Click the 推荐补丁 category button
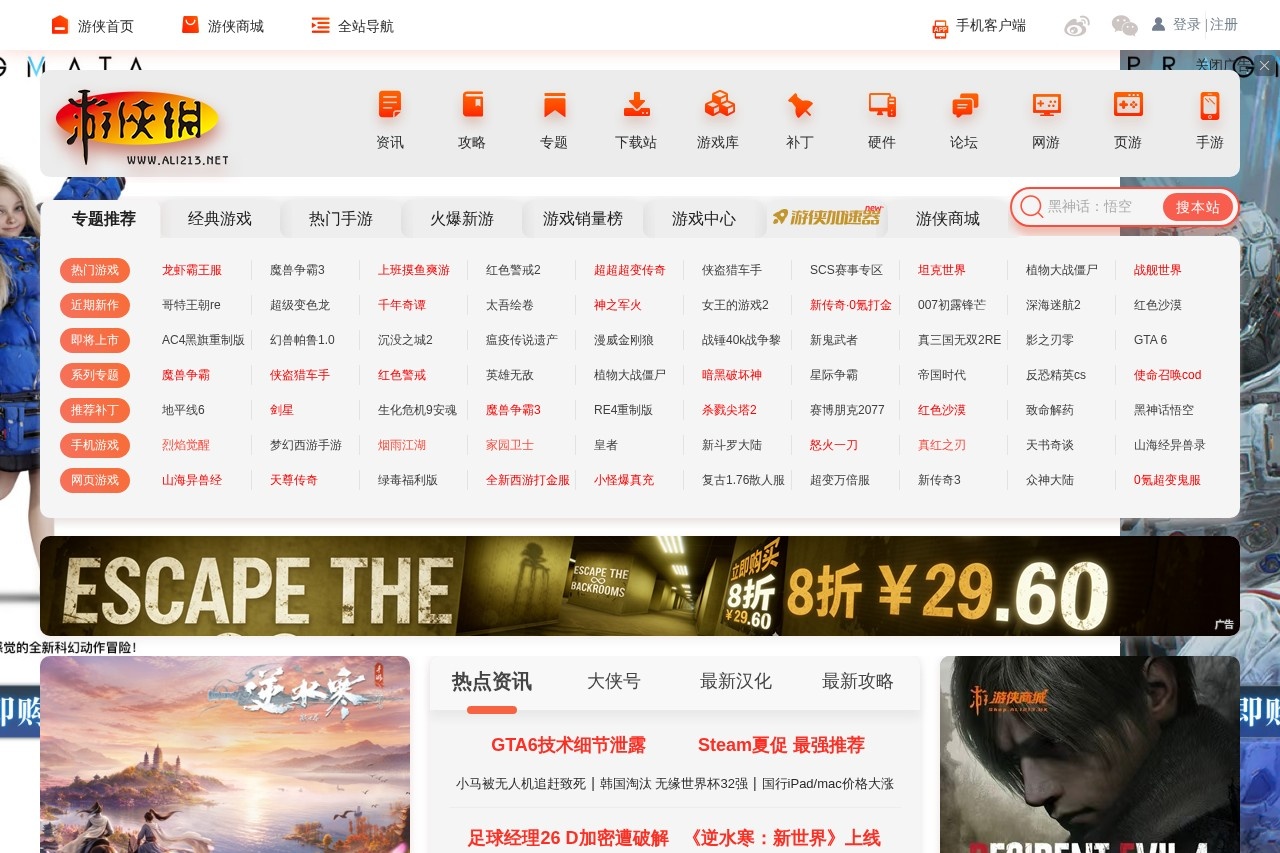1280x853 pixels. pyautogui.click(x=95, y=410)
